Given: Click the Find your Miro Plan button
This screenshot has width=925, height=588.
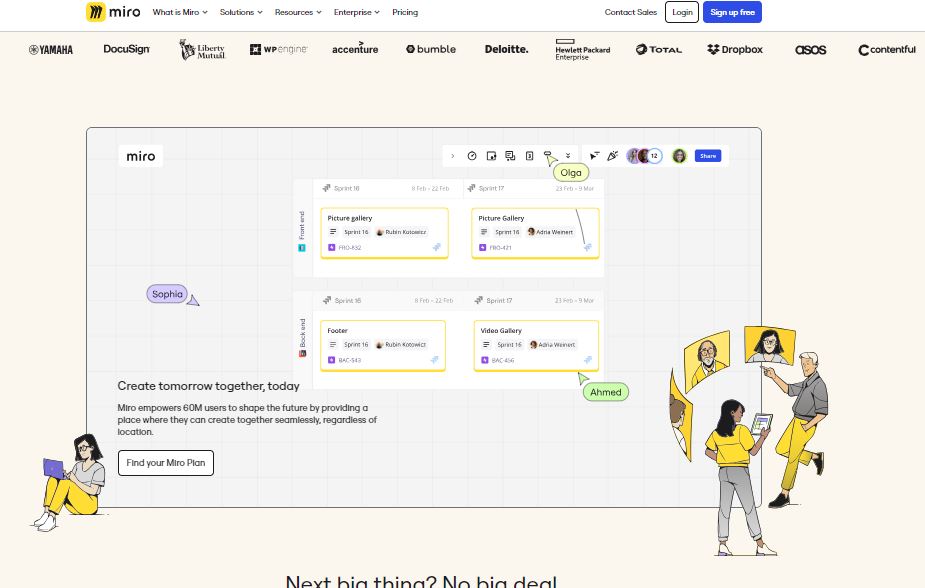Looking at the screenshot, I should (166, 463).
